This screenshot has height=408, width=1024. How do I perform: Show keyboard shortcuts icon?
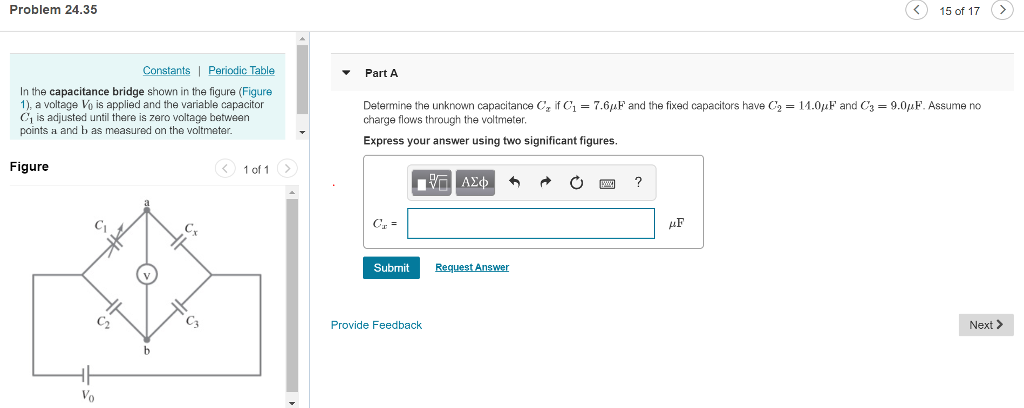607,184
